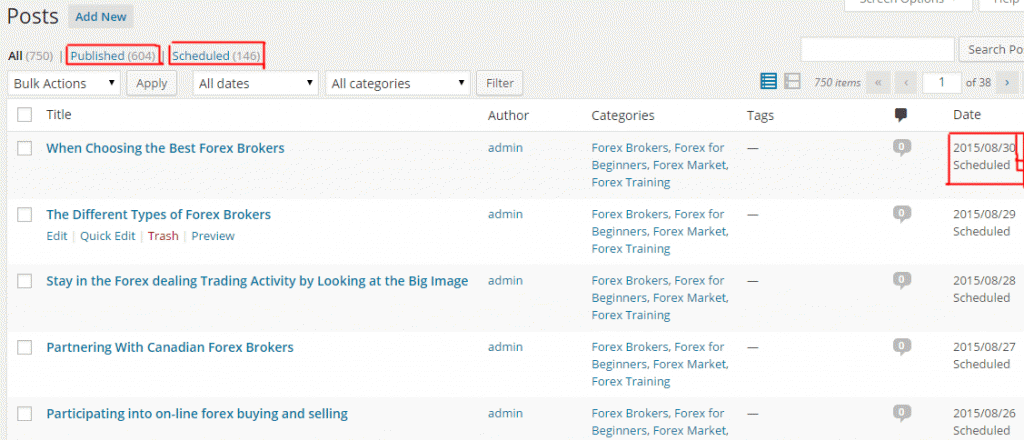This screenshot has height=440, width=1024.
Task: Open comments bubble for Big Image post
Action: 902,281
